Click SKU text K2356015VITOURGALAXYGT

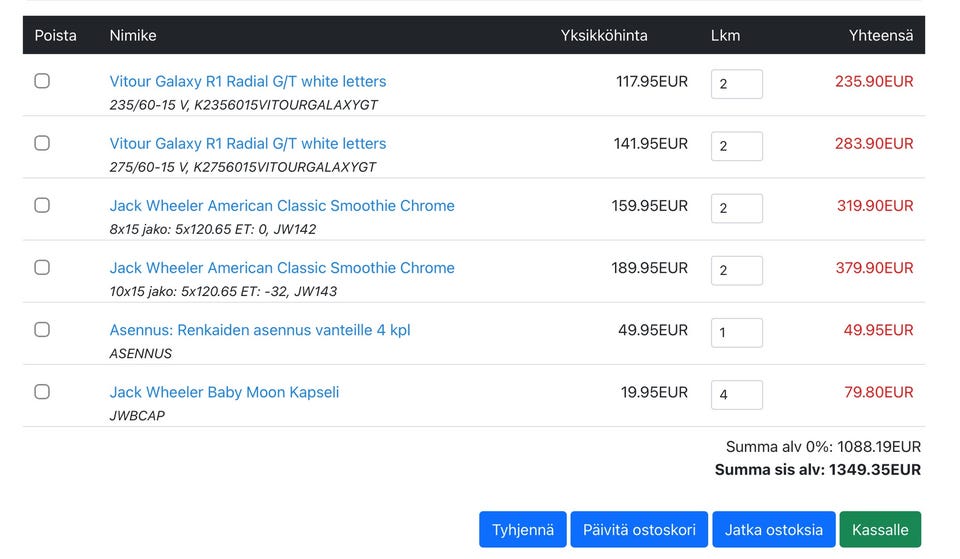pyautogui.click(x=286, y=105)
